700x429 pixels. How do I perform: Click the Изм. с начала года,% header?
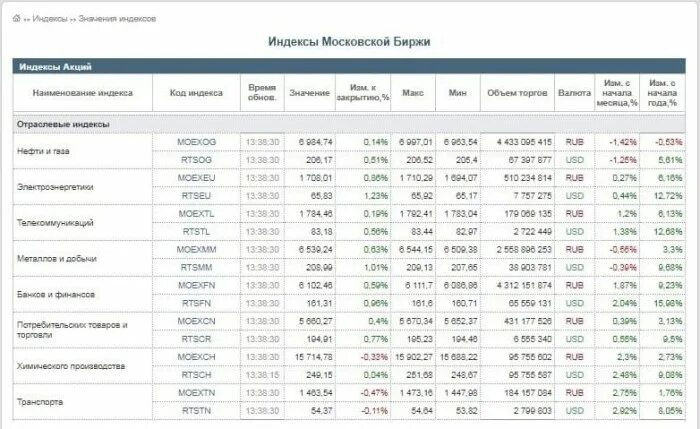tap(662, 93)
